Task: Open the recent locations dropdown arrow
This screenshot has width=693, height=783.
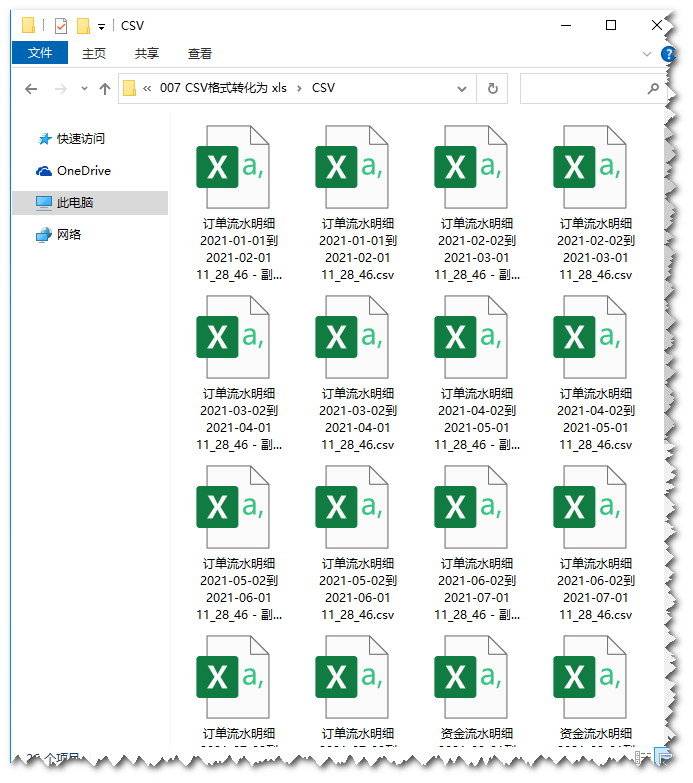Action: (84, 89)
